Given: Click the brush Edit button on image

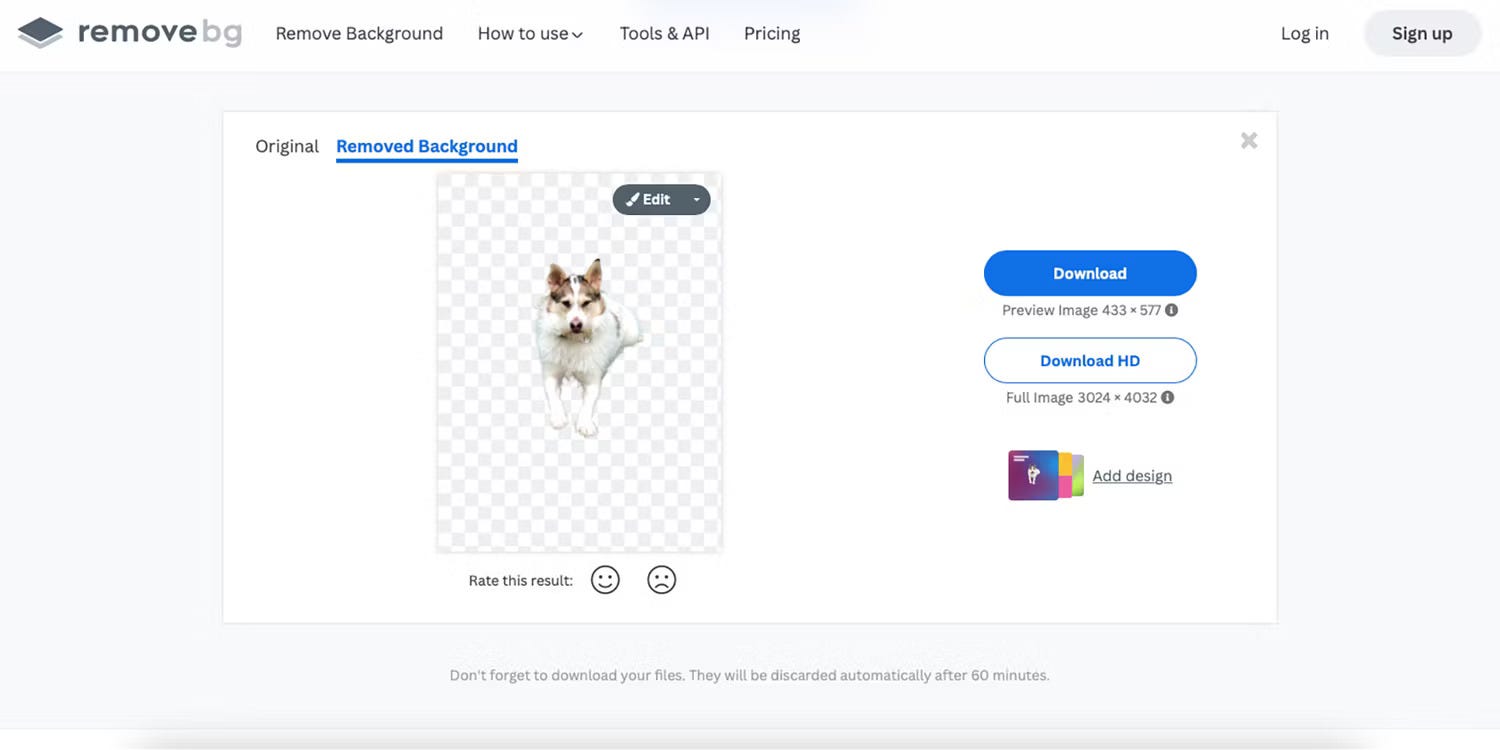Looking at the screenshot, I should coord(648,199).
